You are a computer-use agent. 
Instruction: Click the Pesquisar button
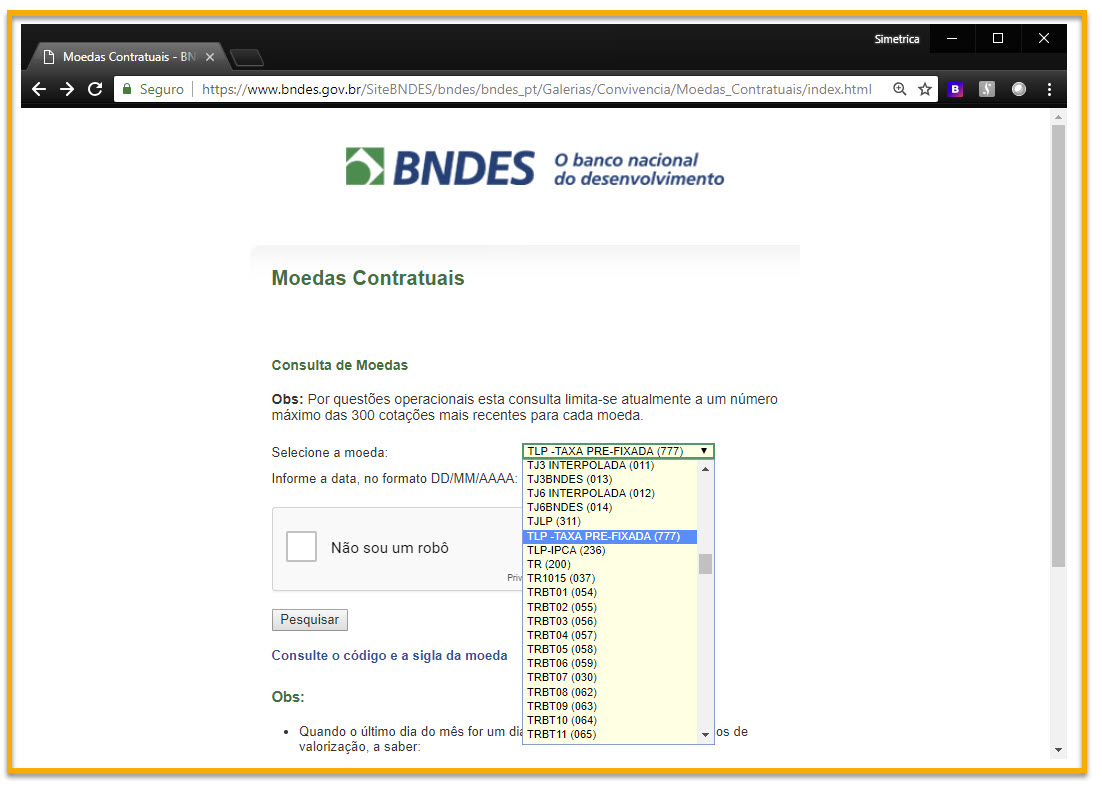[x=310, y=620]
